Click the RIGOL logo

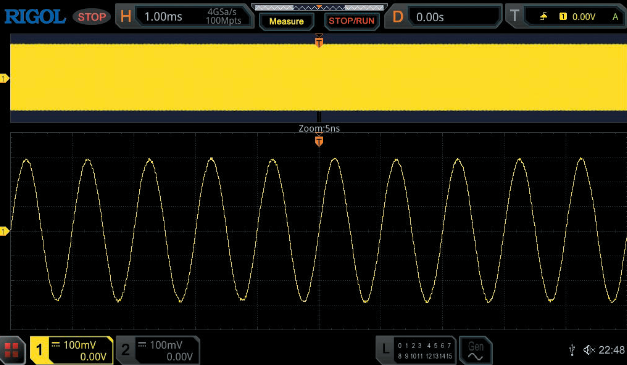click(35, 16)
